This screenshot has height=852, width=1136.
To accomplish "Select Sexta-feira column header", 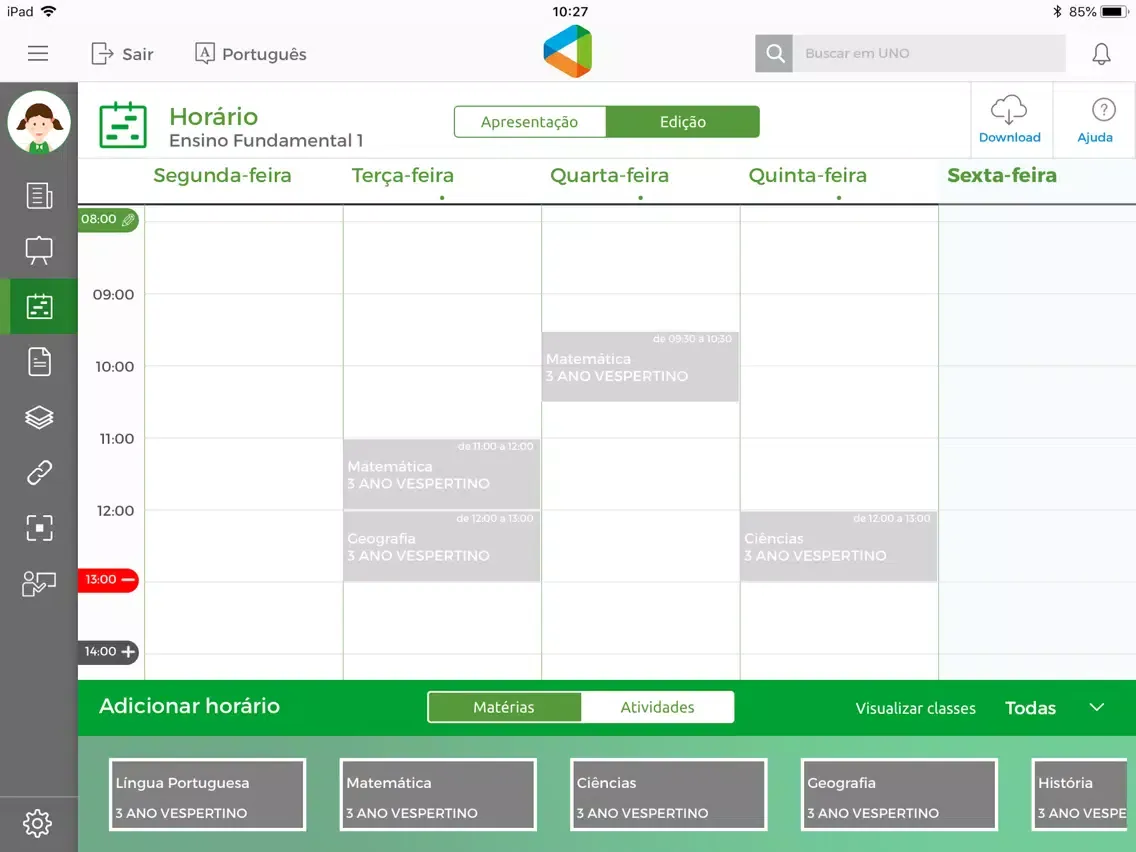I will pos(1002,175).
